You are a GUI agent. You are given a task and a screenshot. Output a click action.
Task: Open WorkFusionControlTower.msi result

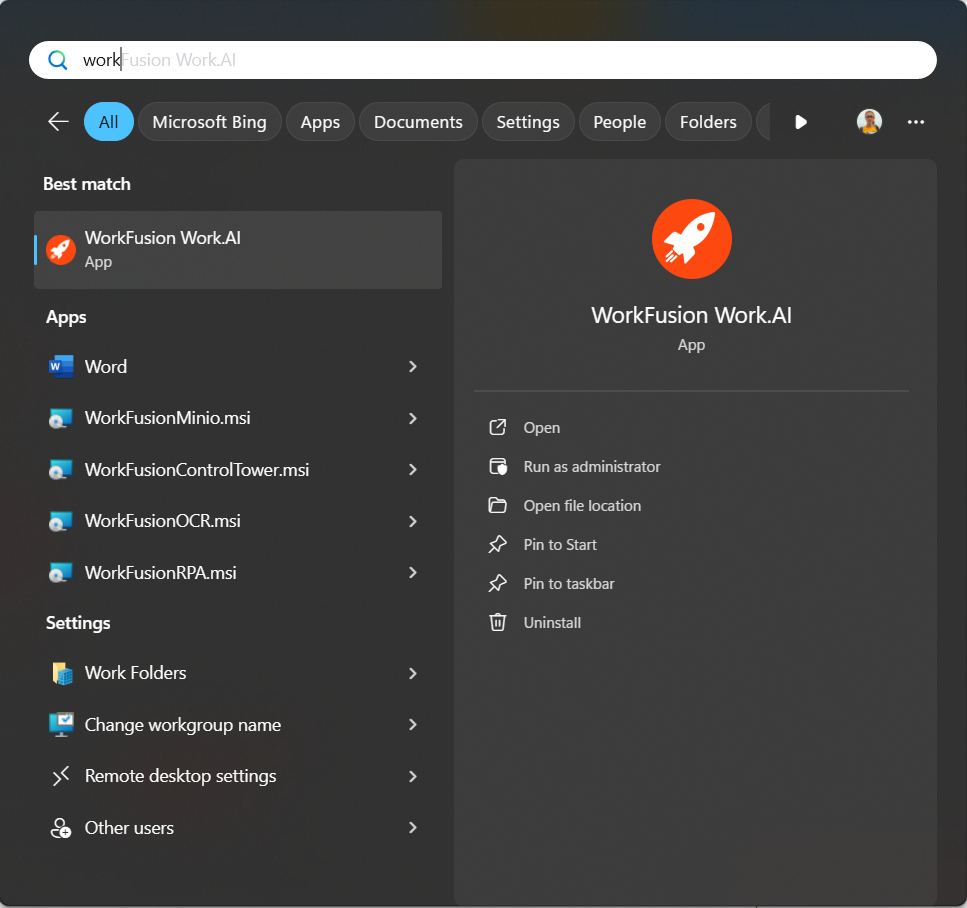pyautogui.click(x=238, y=470)
